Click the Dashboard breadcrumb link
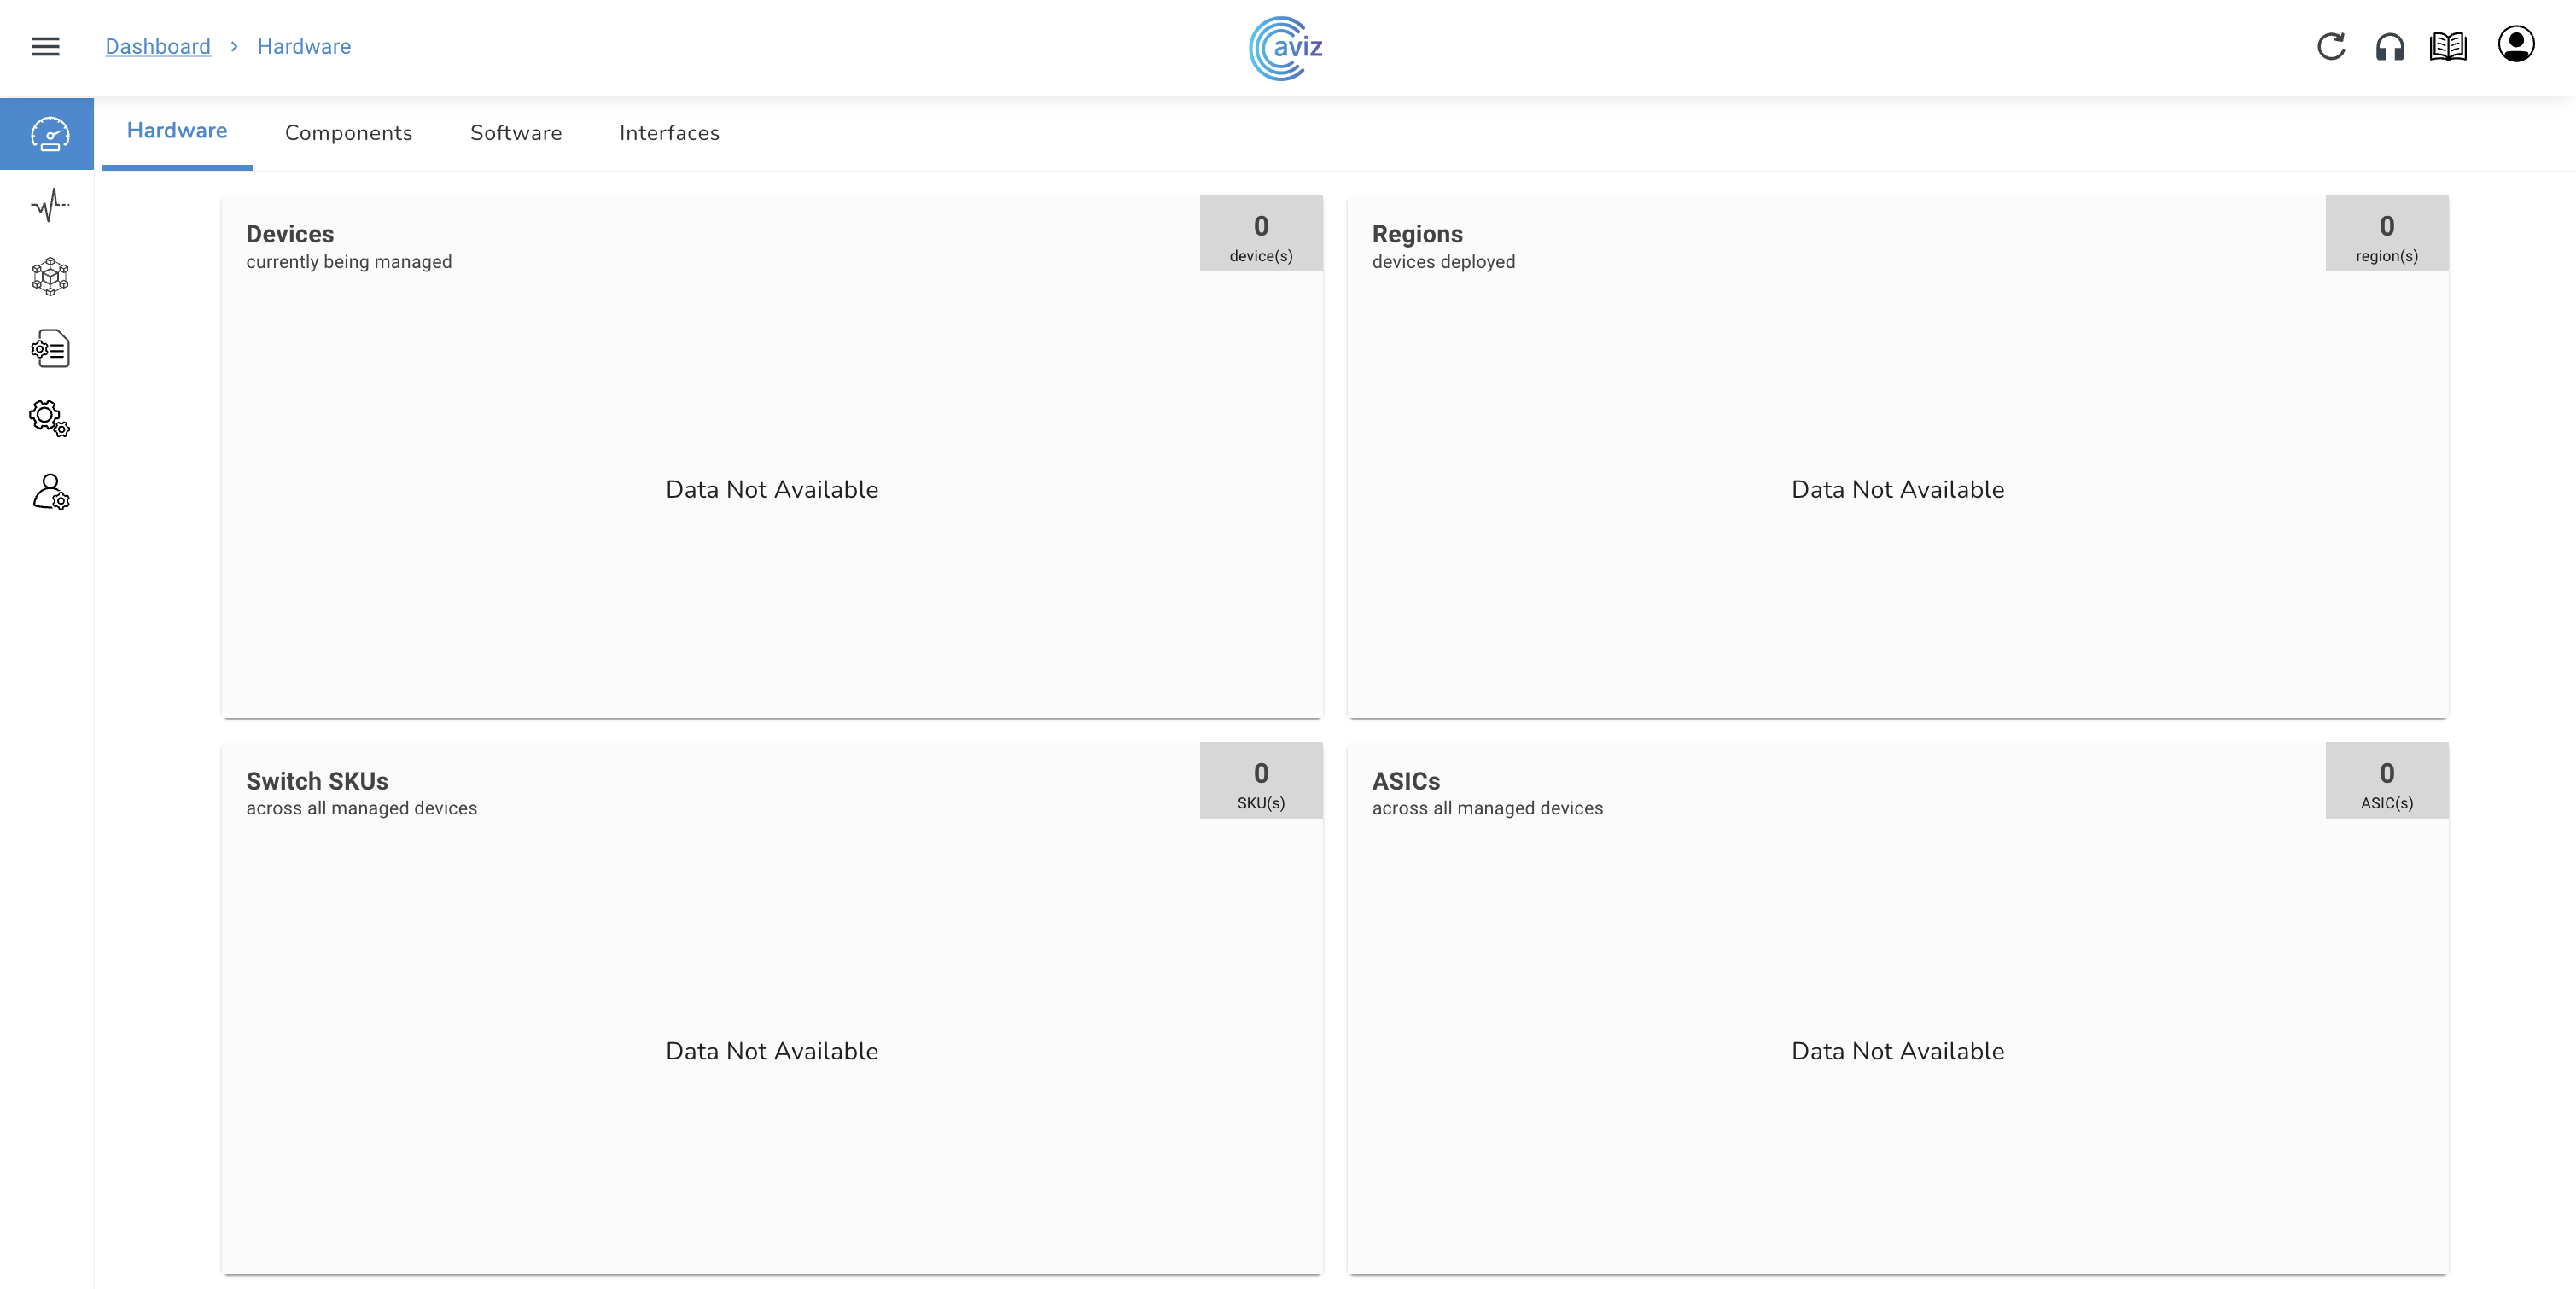Screen dimensions: 2576x1289 [158, 47]
